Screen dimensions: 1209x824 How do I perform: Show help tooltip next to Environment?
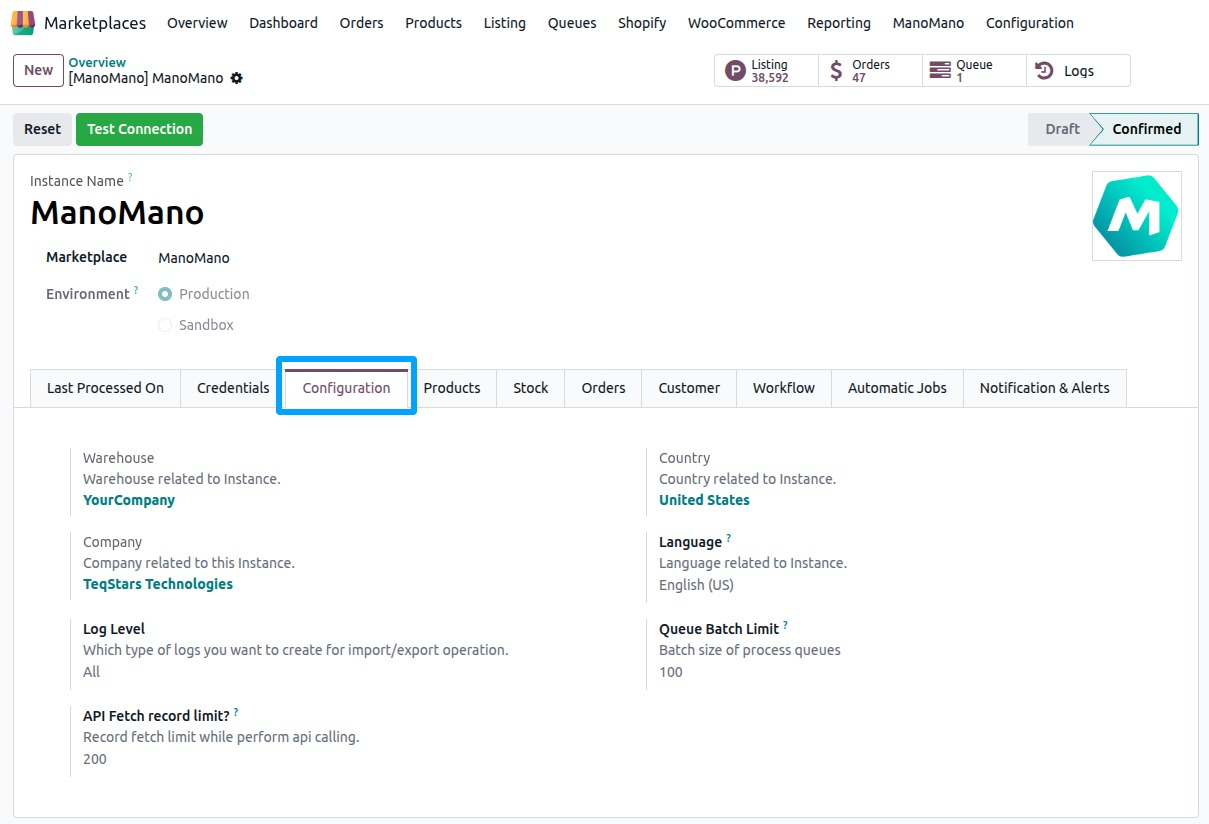click(x=136, y=290)
